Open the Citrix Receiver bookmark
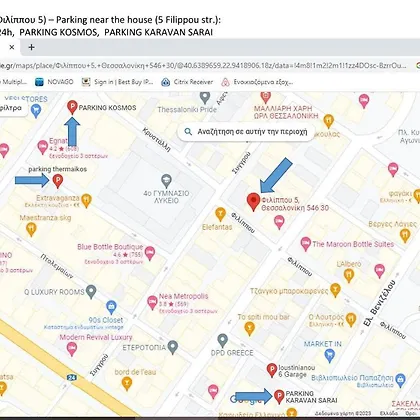420x420 pixels. (x=187, y=82)
